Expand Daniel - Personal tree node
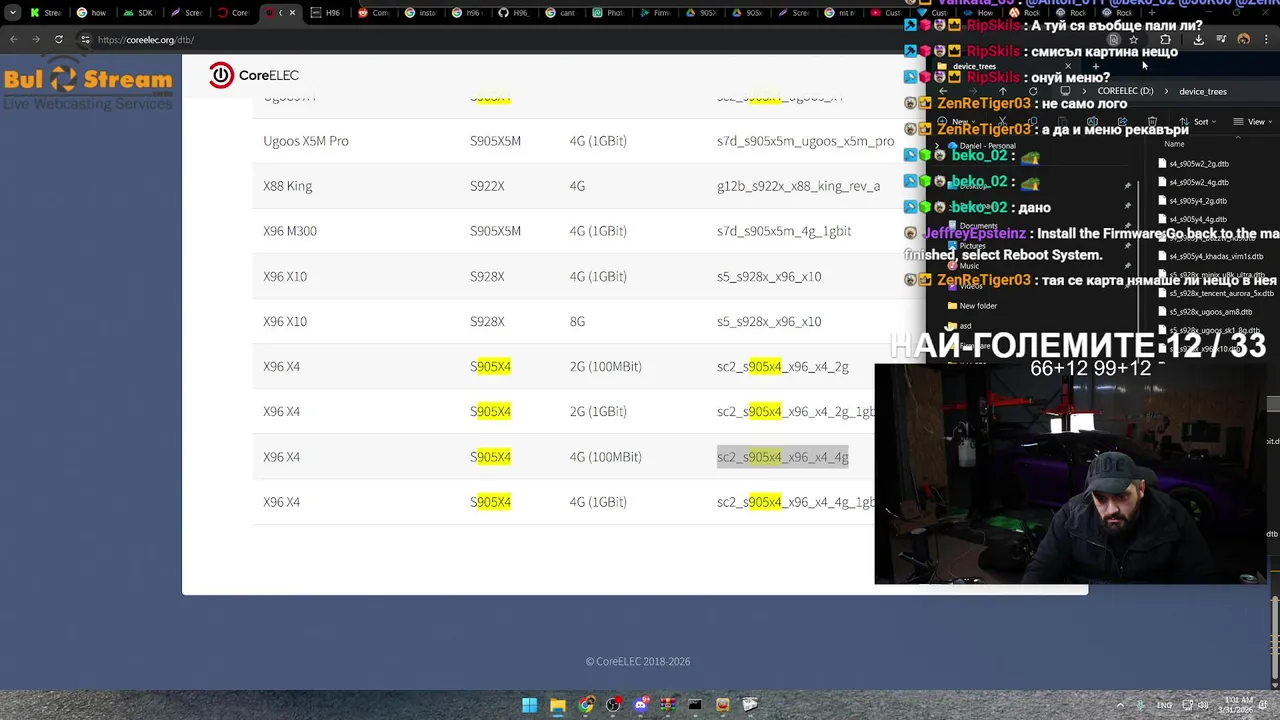Viewport: 1280px width, 720px height. pos(938,146)
